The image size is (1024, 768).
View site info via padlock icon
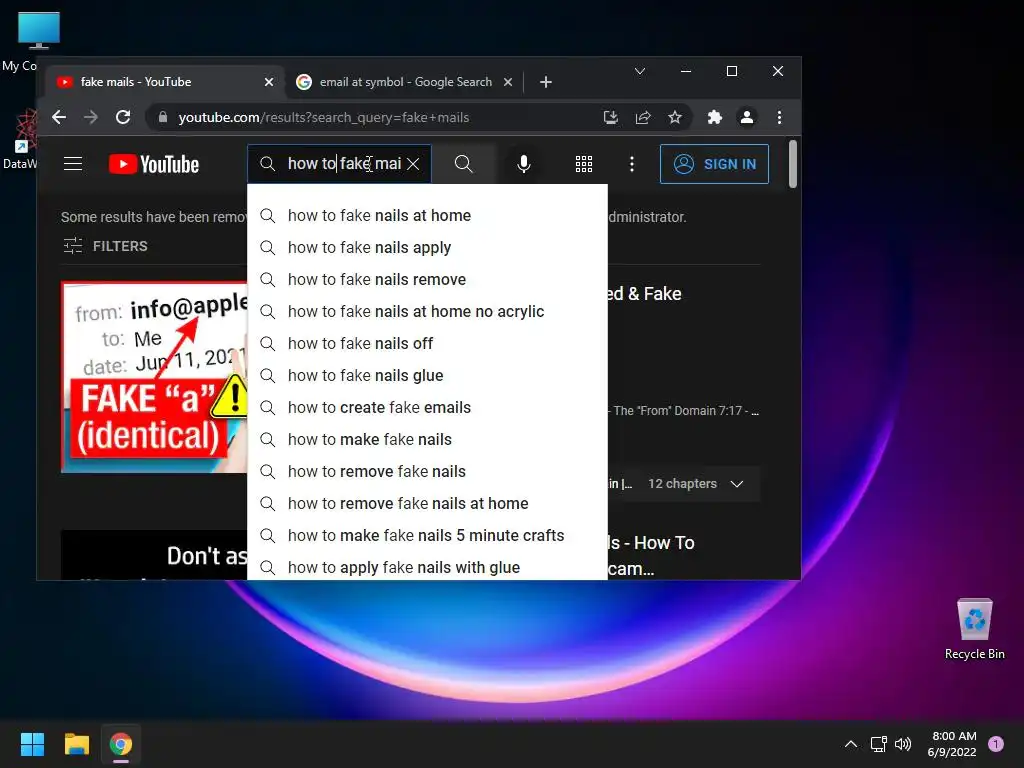[x=163, y=118]
